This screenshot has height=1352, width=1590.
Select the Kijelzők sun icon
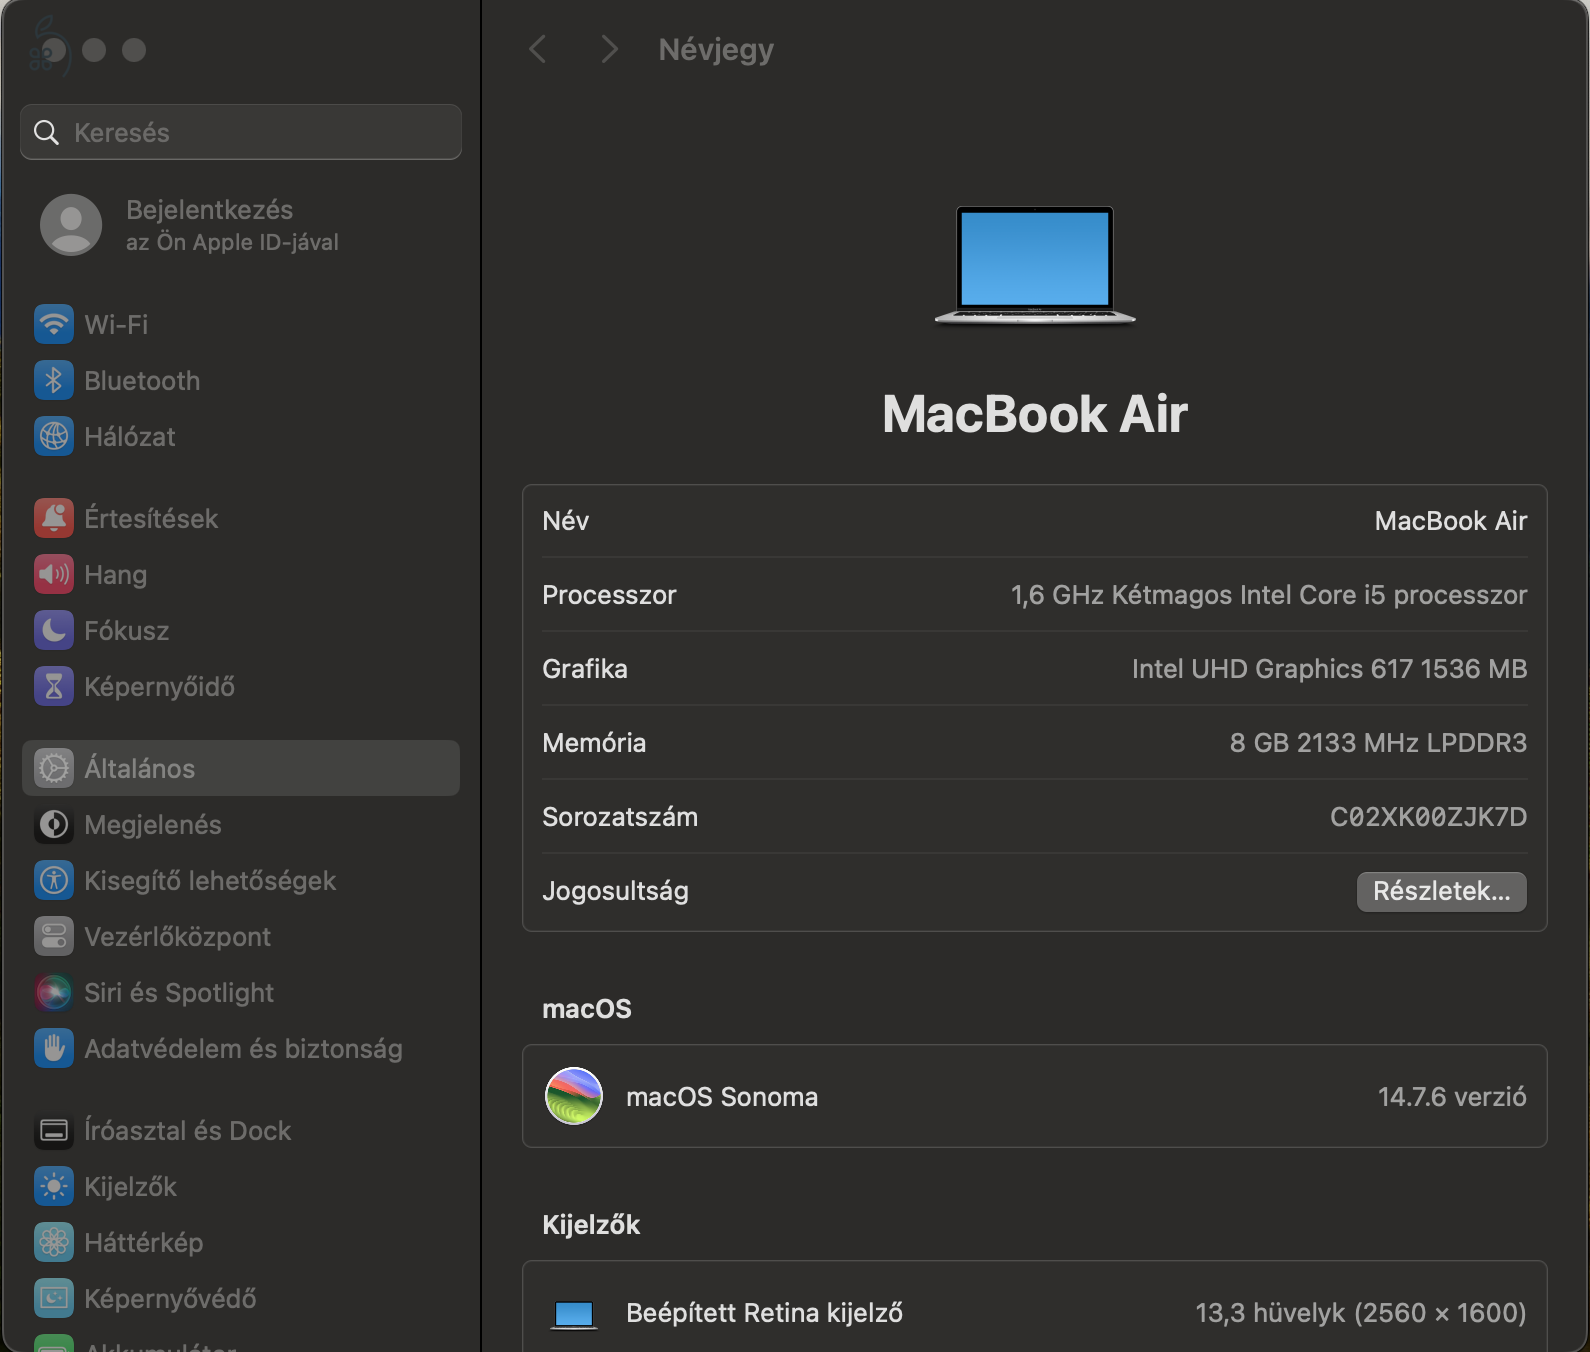(x=54, y=1186)
